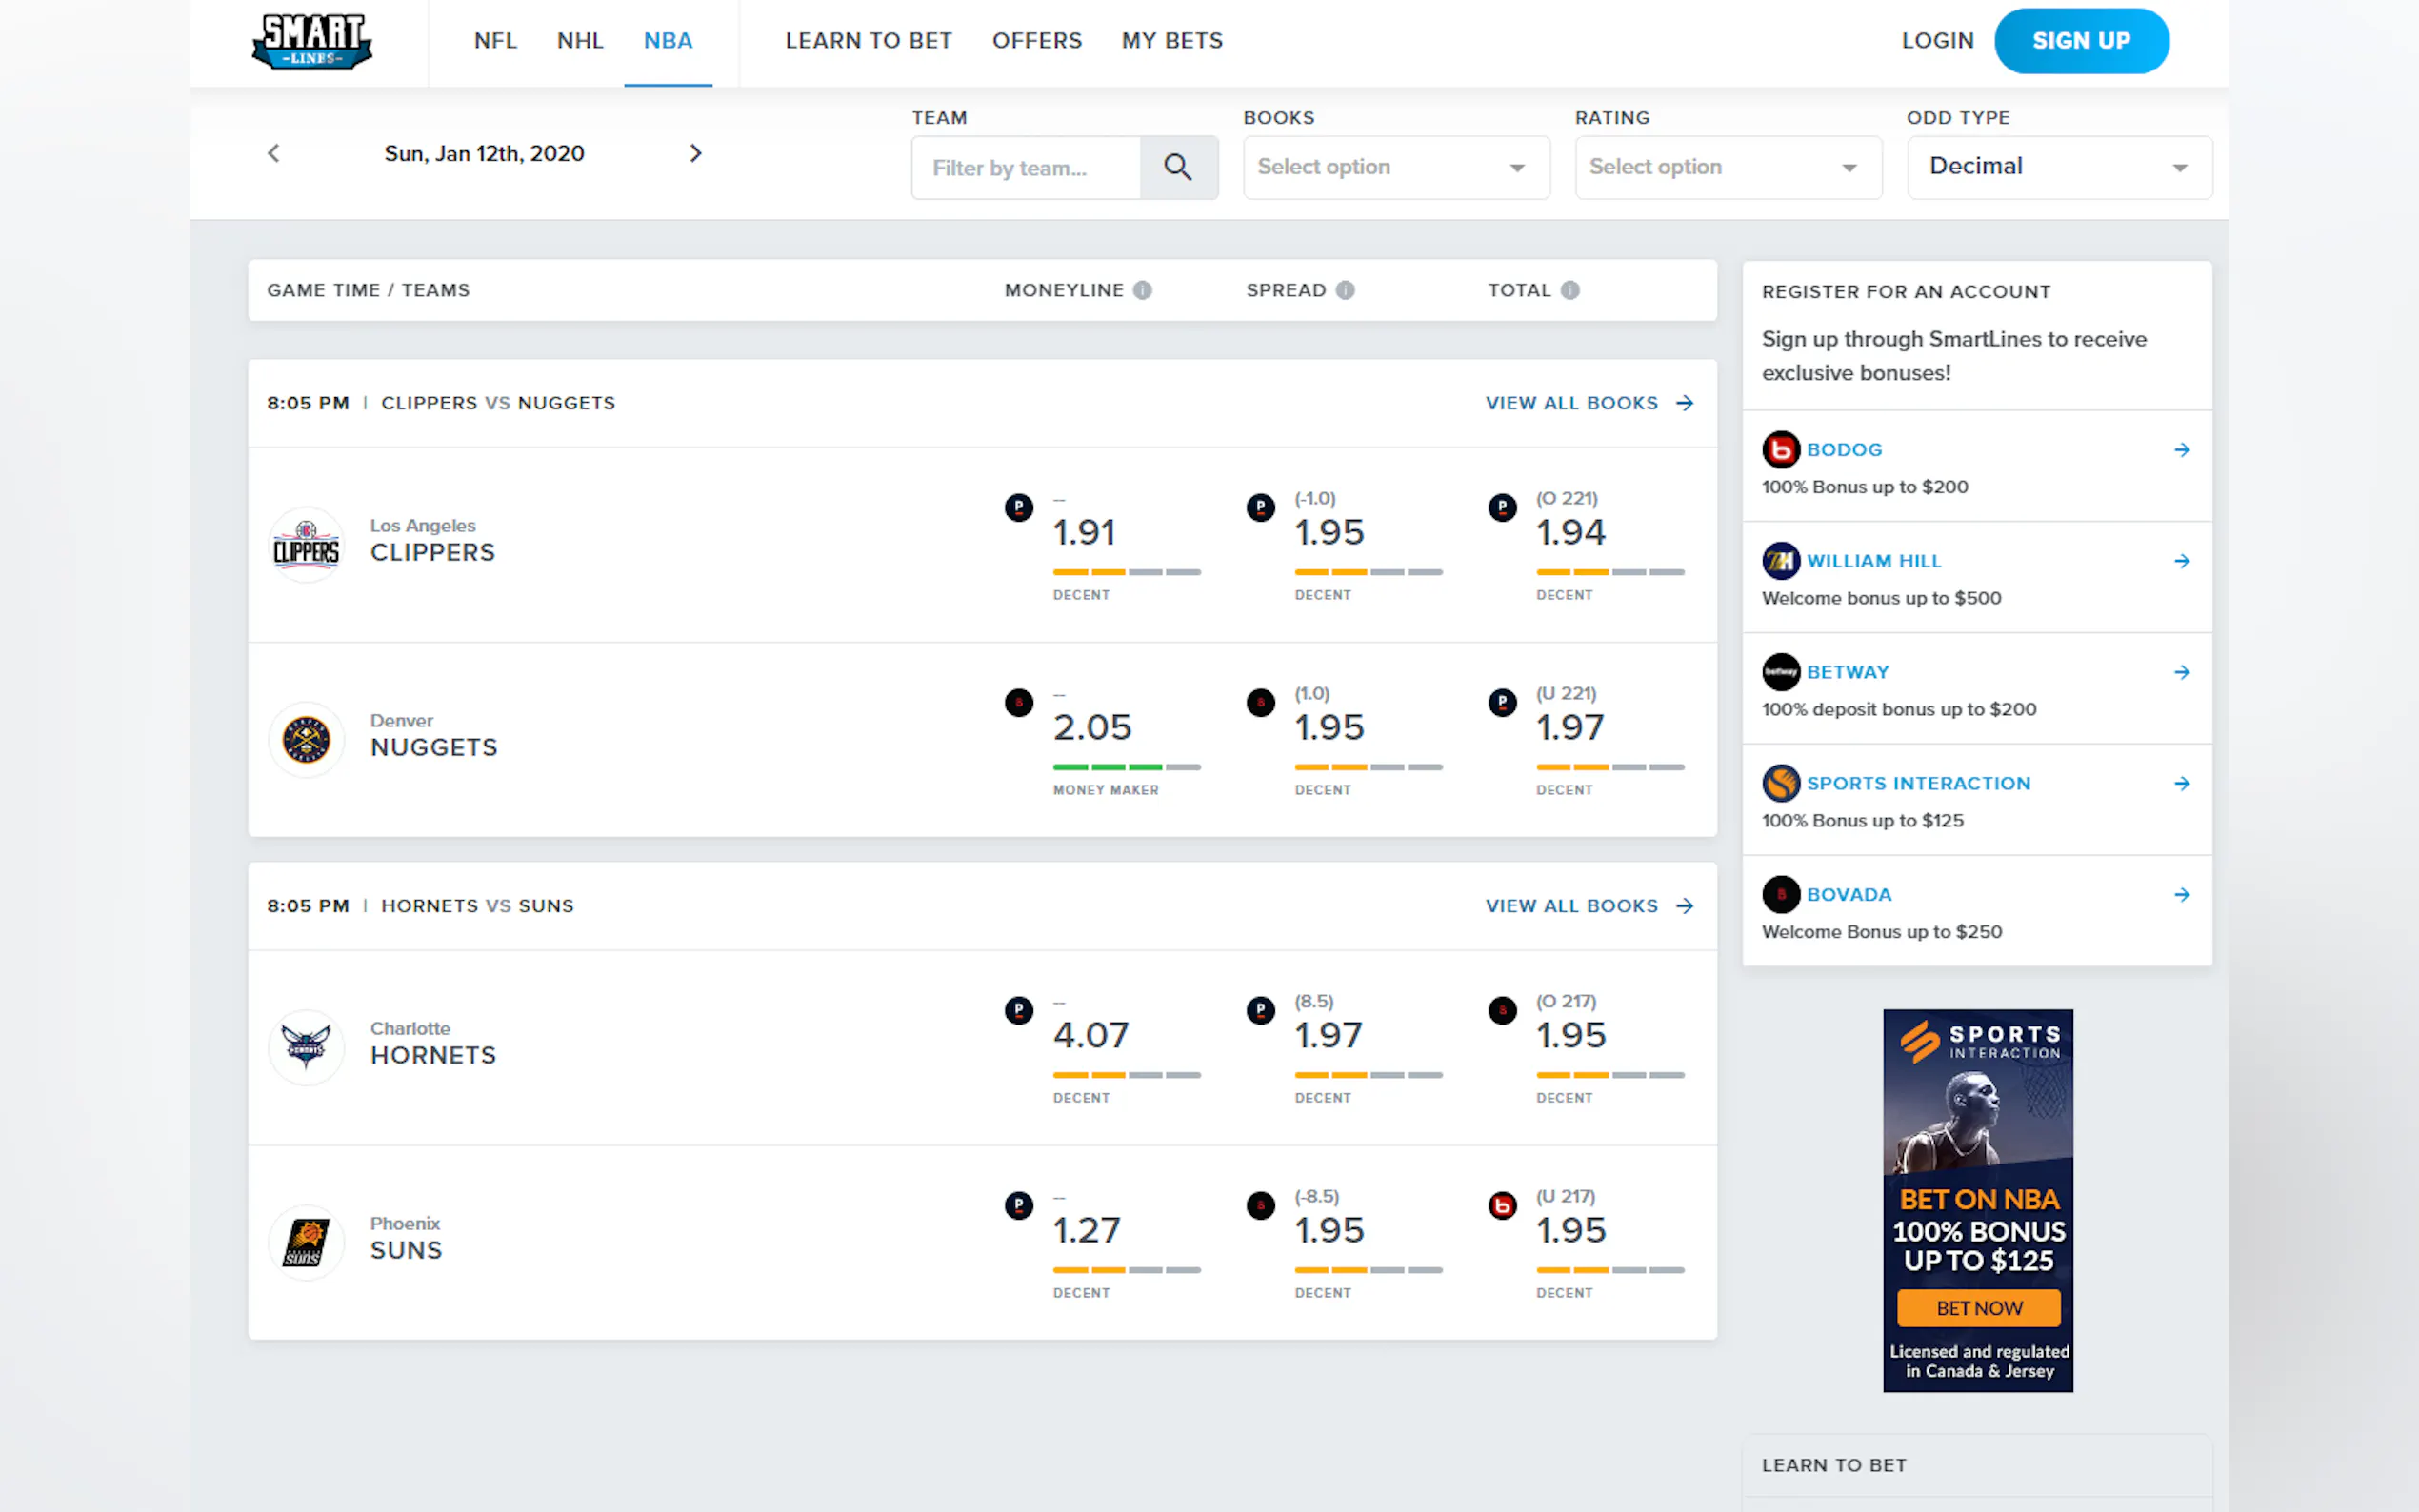Click the Total info icon
The image size is (2419, 1512).
pyautogui.click(x=1570, y=290)
